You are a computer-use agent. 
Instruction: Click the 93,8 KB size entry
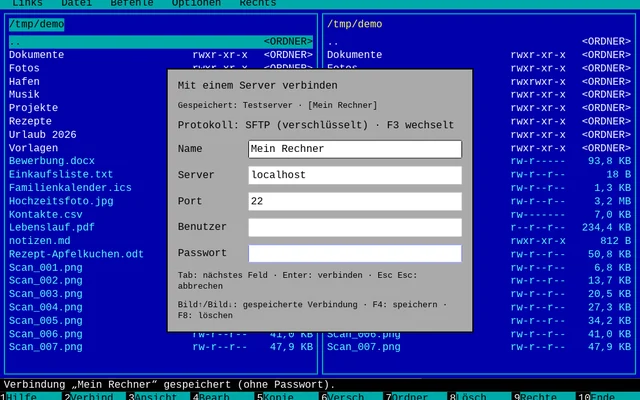pyautogui.click(x=609, y=161)
